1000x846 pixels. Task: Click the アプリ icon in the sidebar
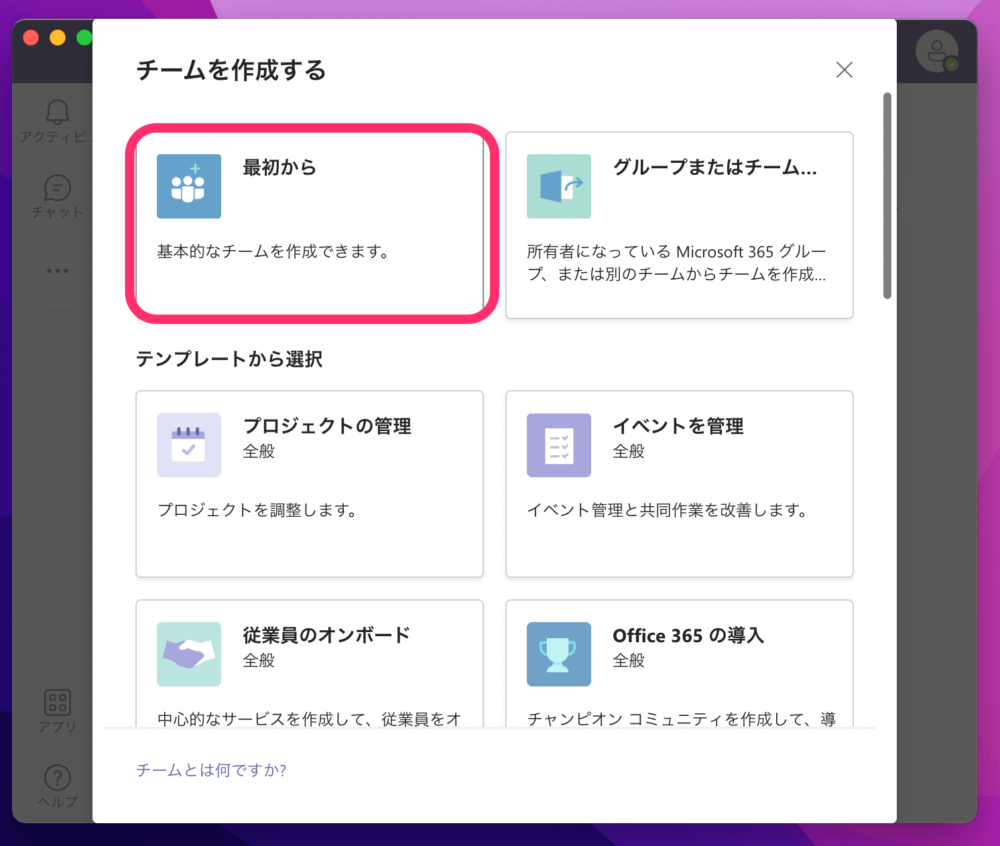pos(56,703)
